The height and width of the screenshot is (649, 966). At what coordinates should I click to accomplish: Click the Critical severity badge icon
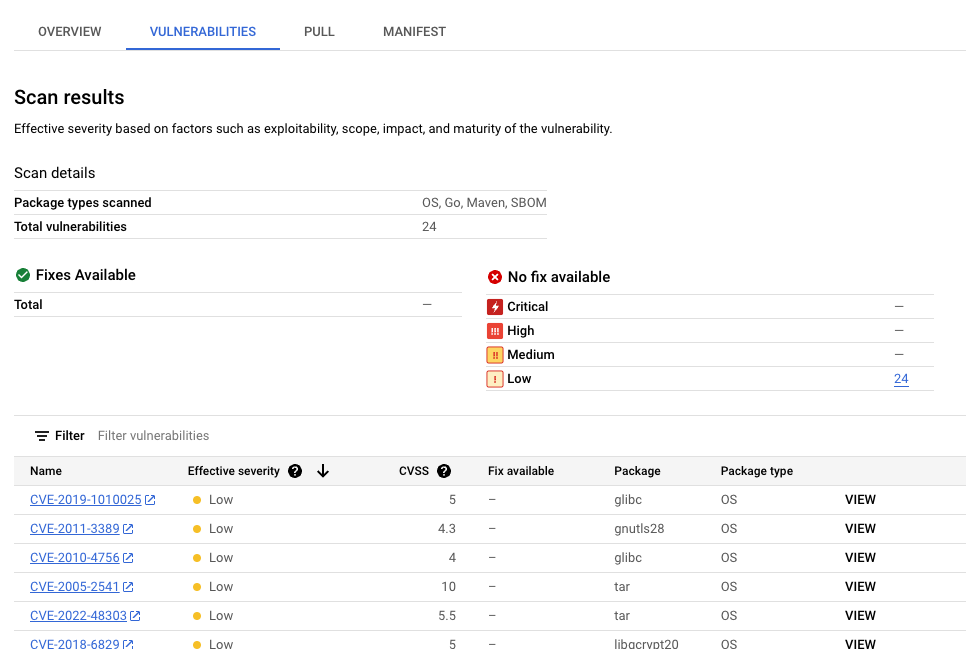(x=495, y=306)
